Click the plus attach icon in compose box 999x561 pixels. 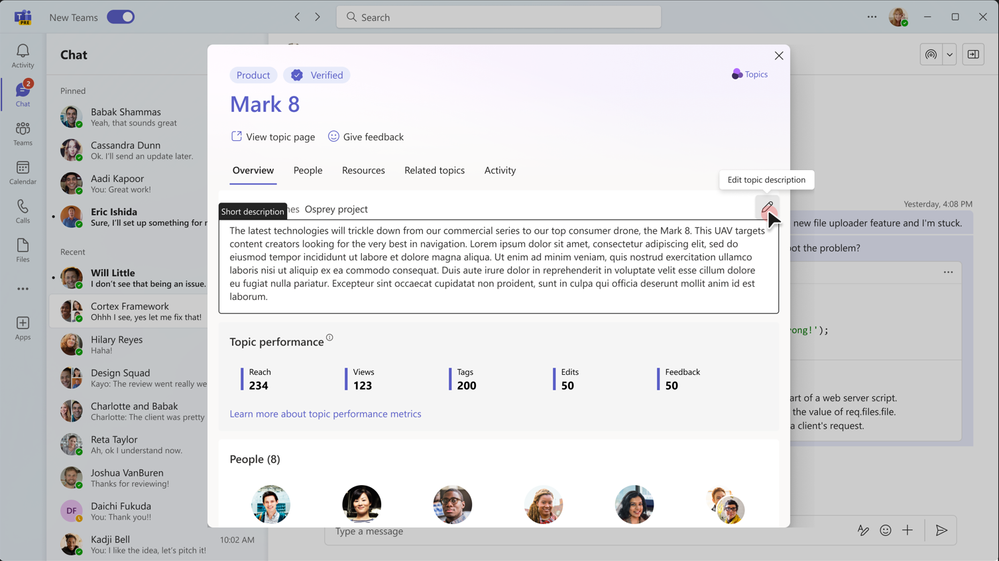pyautogui.click(x=907, y=530)
